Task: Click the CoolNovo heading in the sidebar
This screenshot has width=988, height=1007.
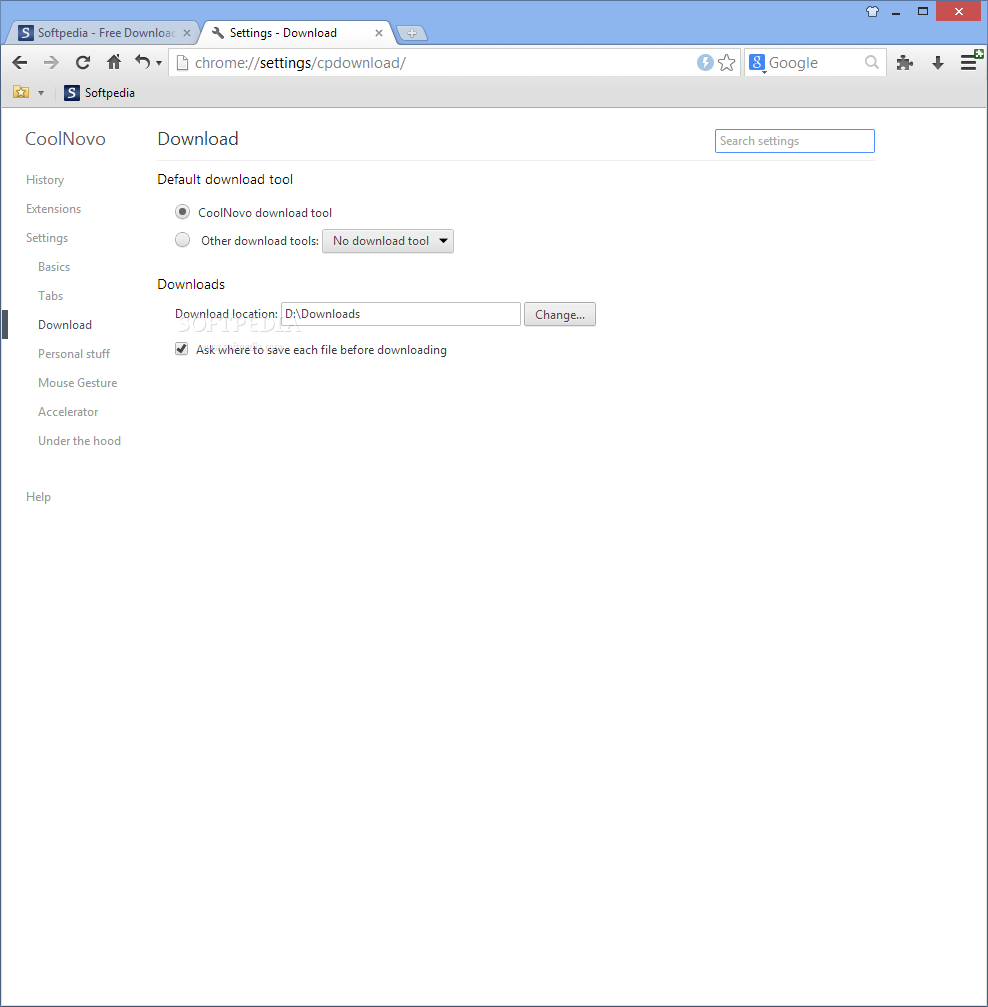Action: [66, 139]
